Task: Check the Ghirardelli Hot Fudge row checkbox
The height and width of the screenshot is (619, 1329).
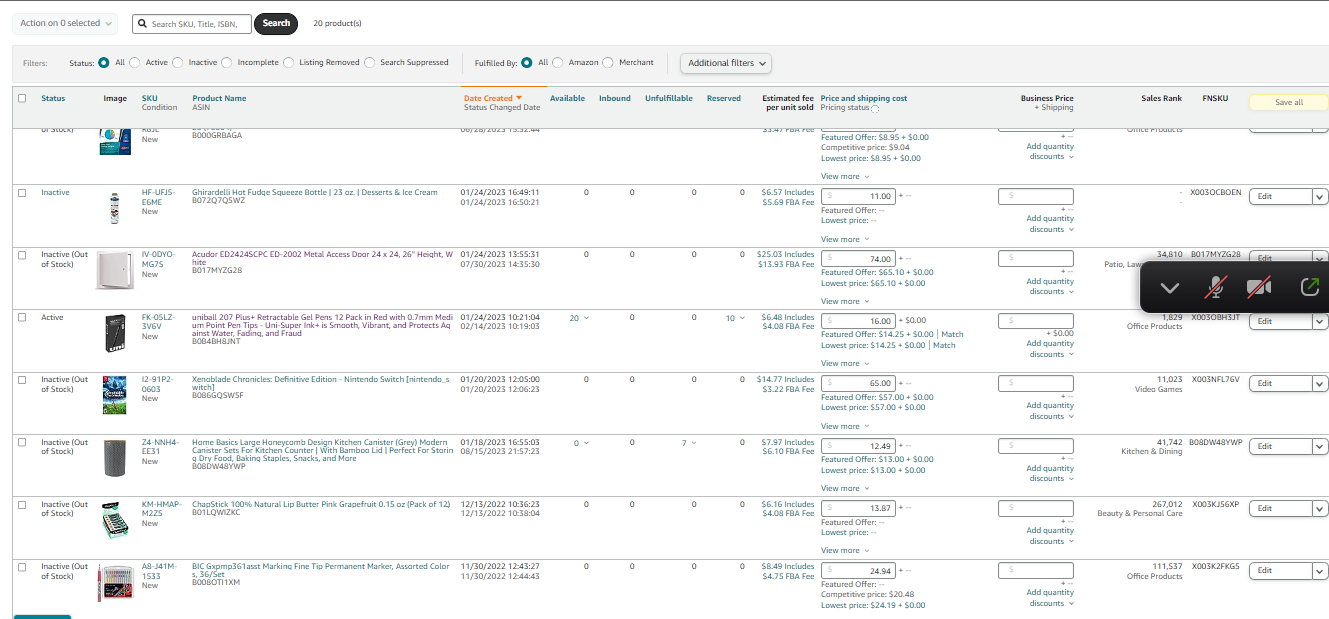Action: click(x=22, y=193)
